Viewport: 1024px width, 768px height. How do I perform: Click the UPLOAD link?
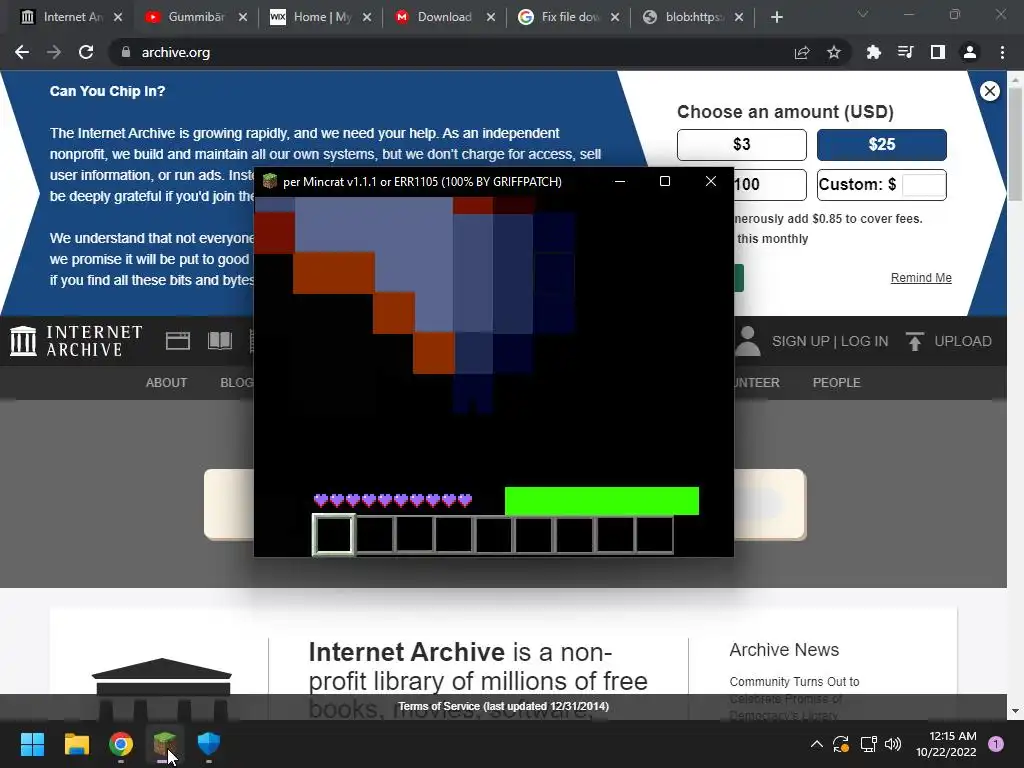[x=963, y=341]
